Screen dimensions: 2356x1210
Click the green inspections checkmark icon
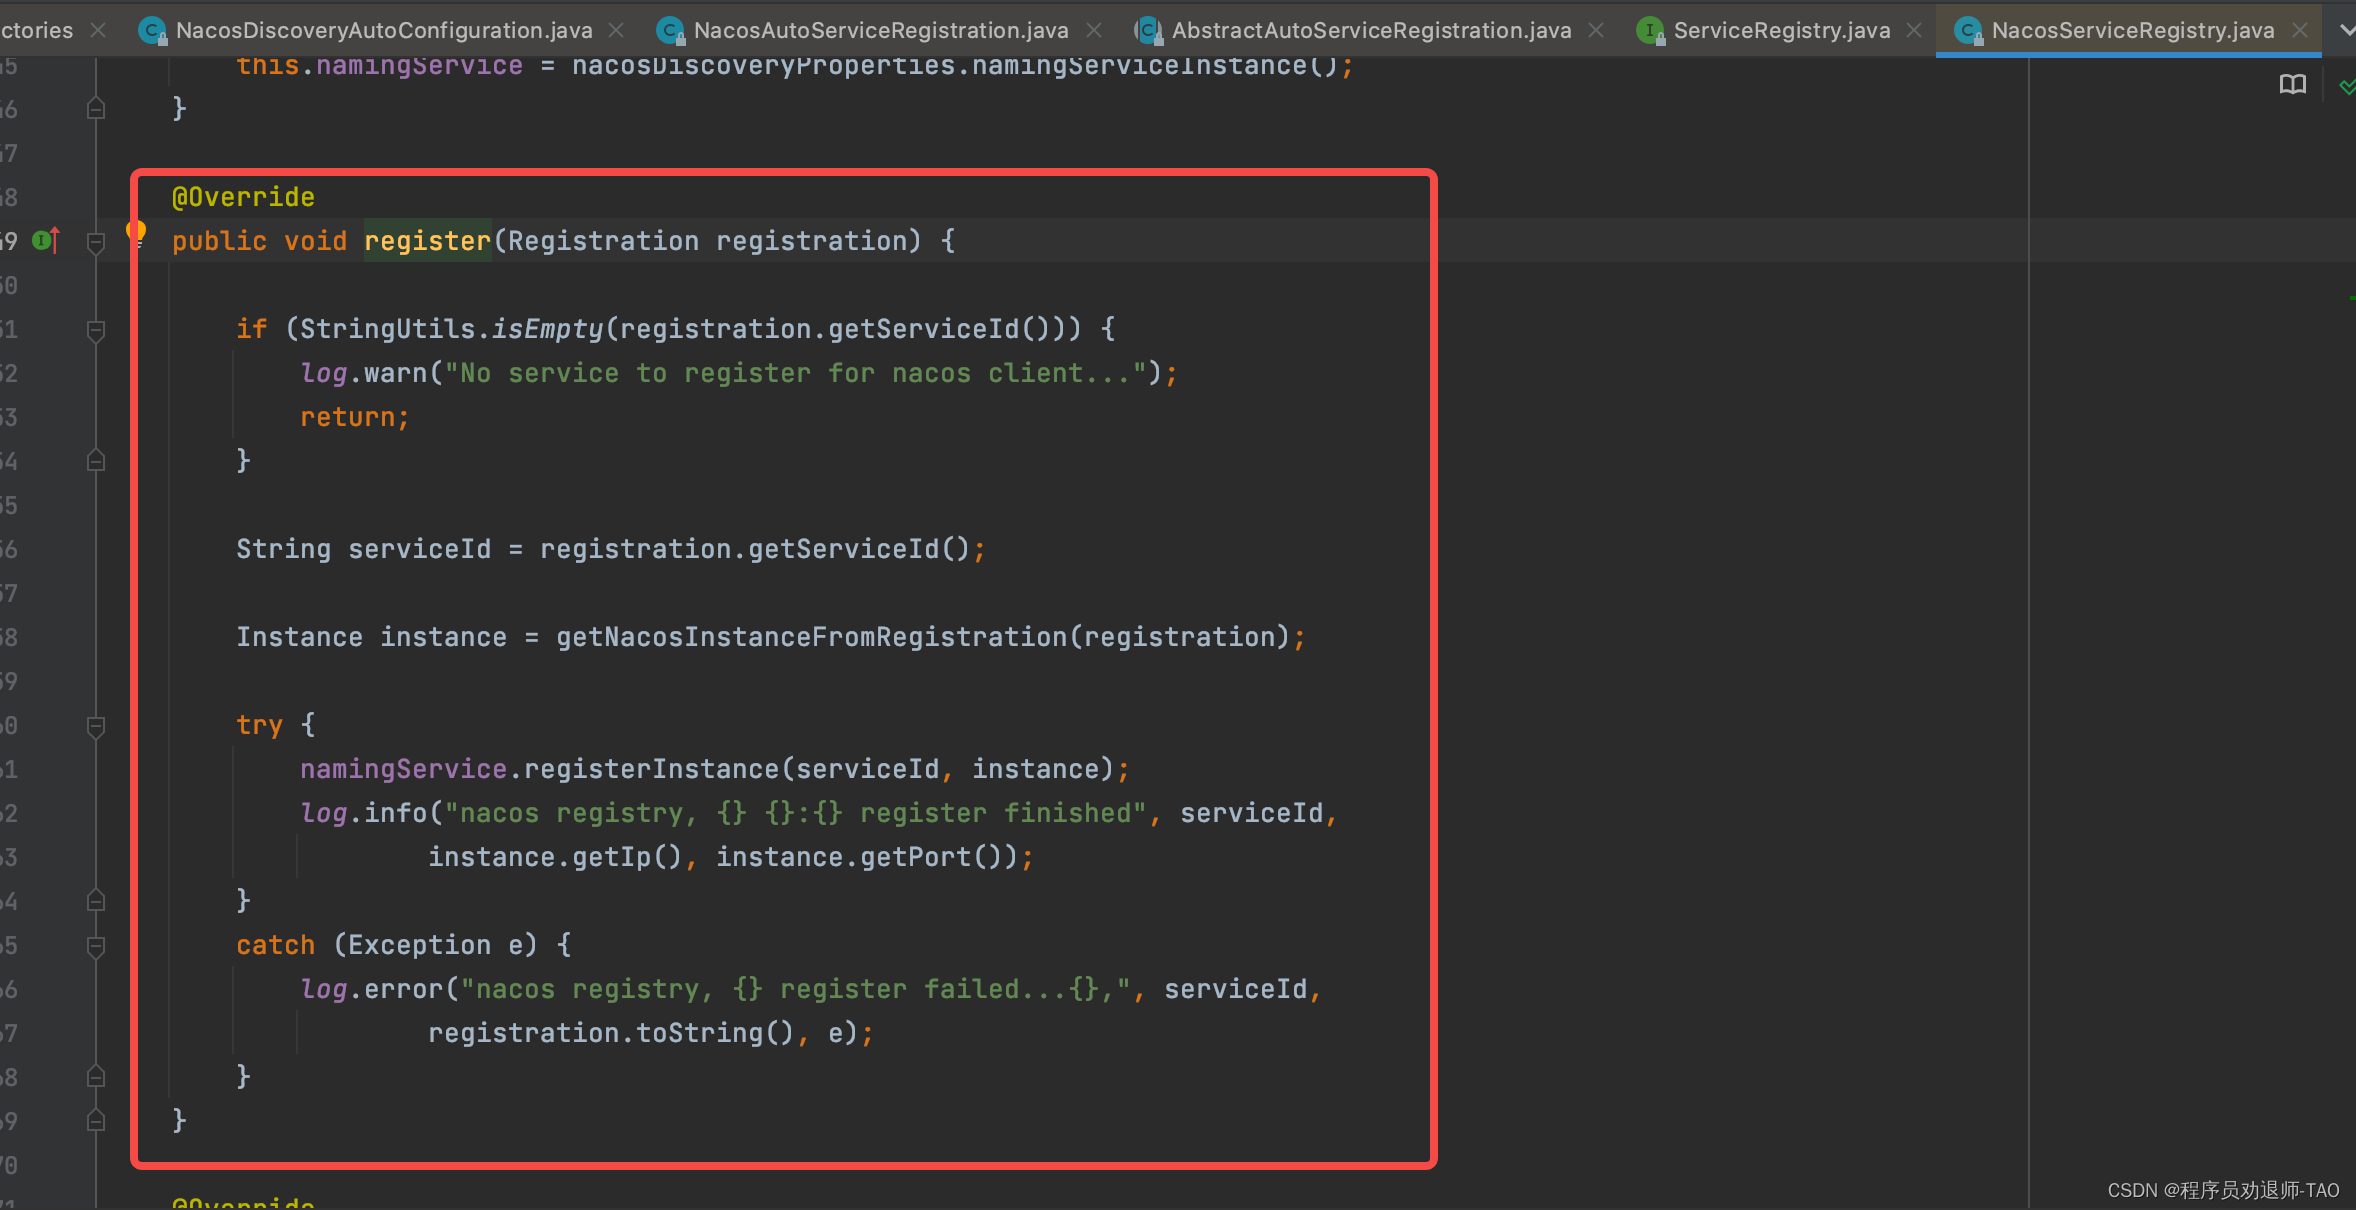coord(2346,87)
